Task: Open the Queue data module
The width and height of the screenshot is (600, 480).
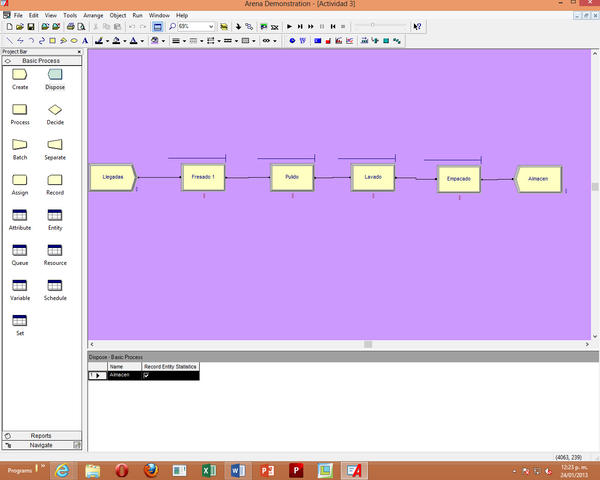Action: [20, 255]
